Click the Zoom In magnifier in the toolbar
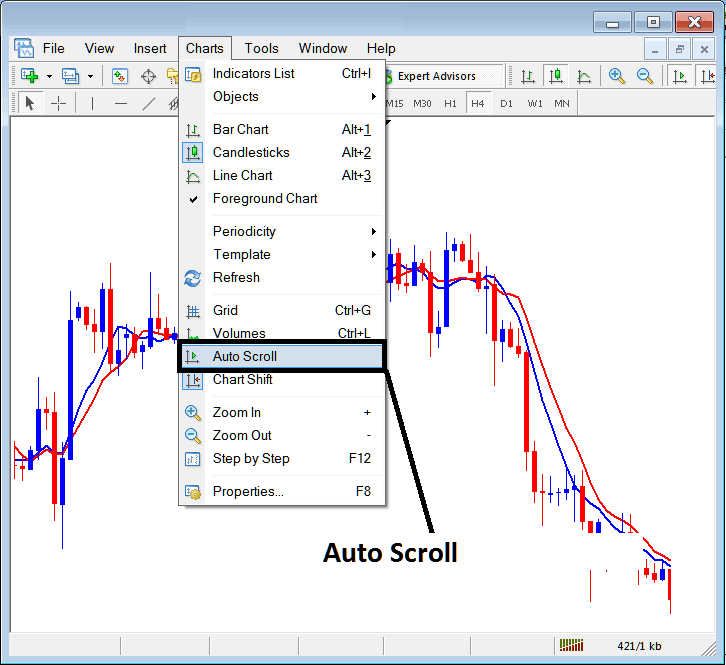 617,76
